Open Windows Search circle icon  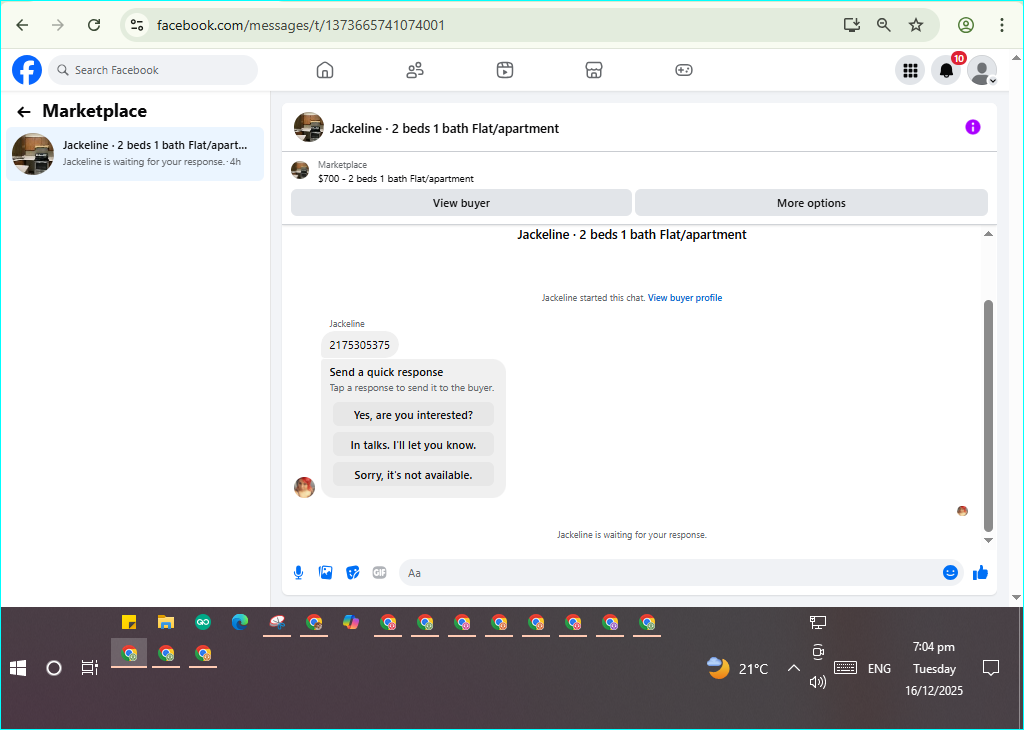(54, 668)
